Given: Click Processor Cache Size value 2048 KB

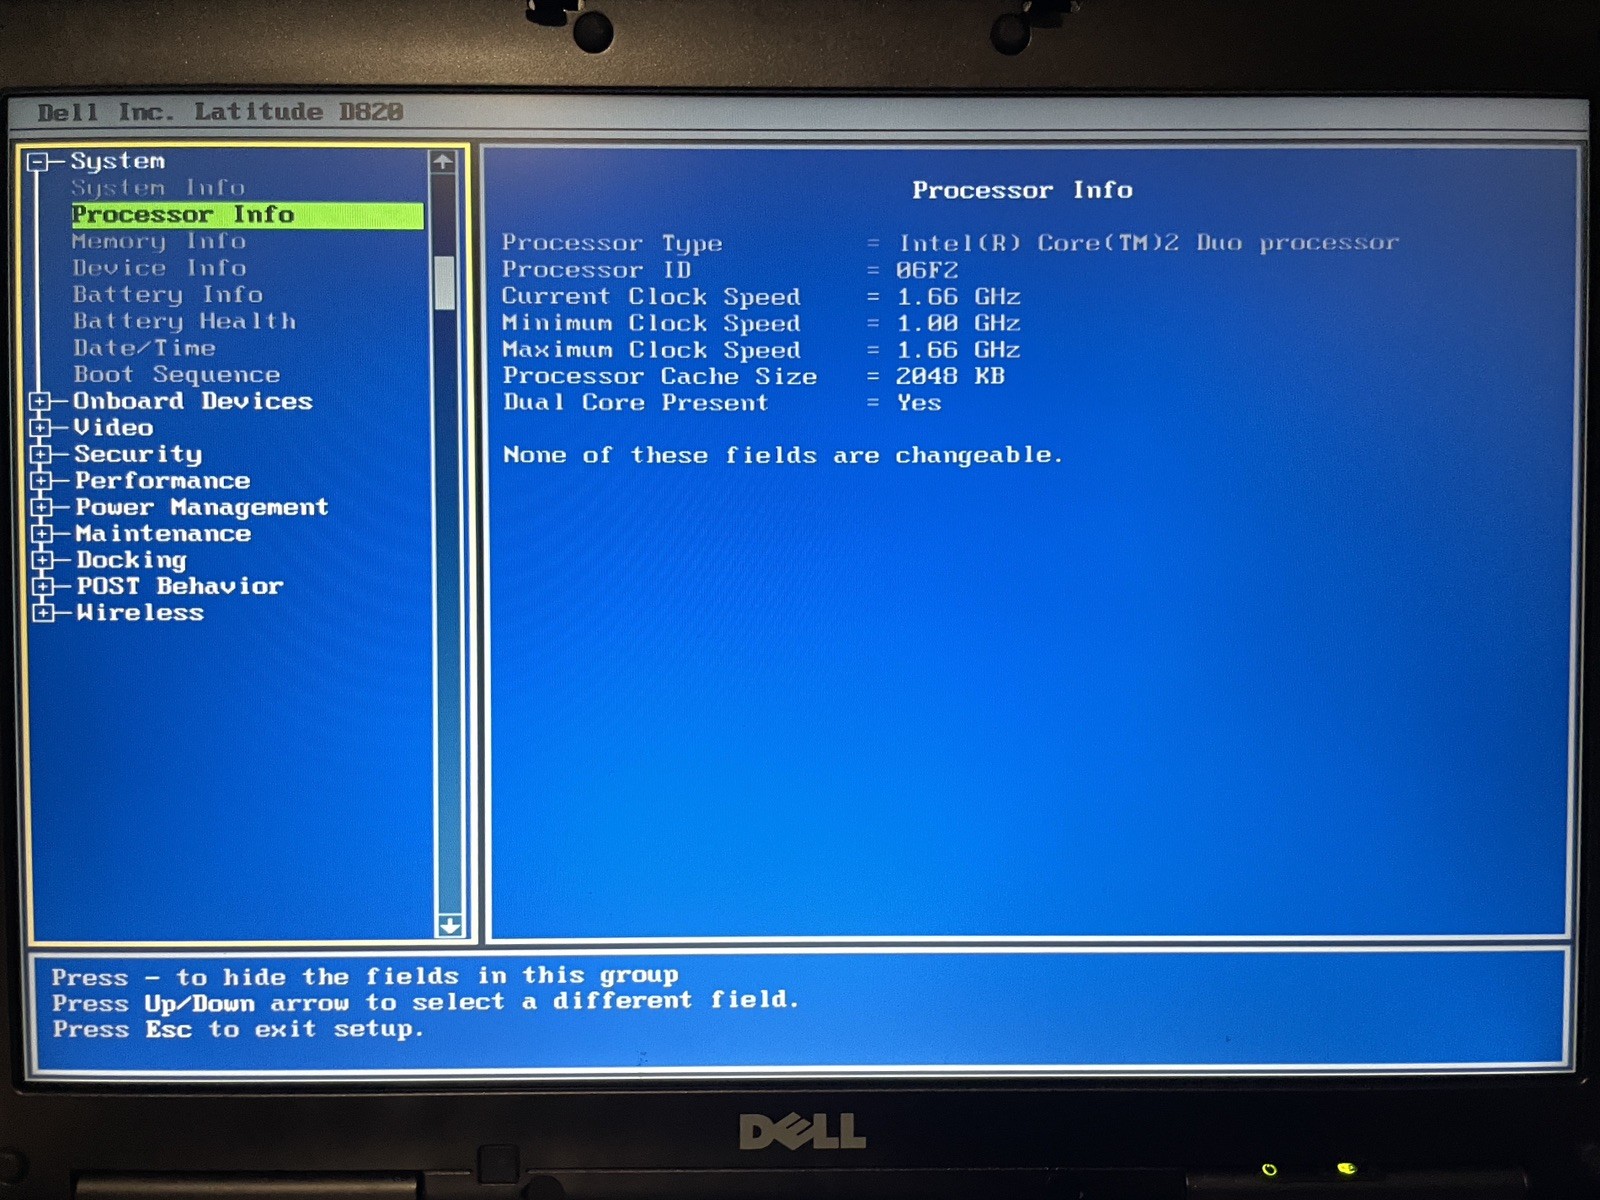Looking at the screenshot, I should (950, 376).
